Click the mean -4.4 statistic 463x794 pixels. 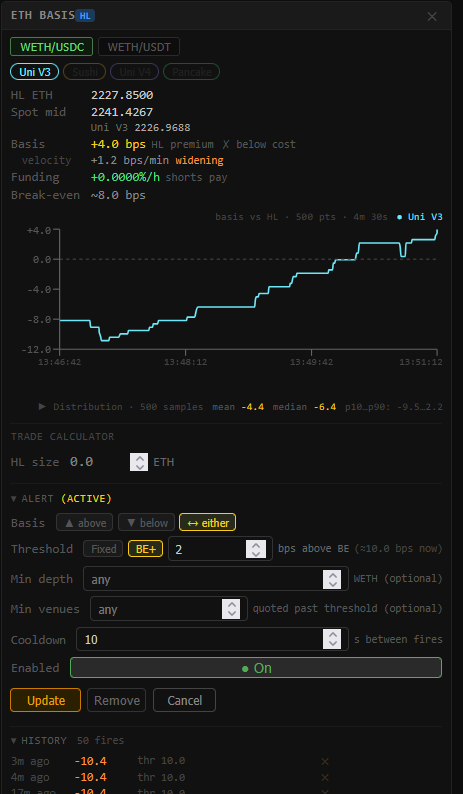coord(238,407)
